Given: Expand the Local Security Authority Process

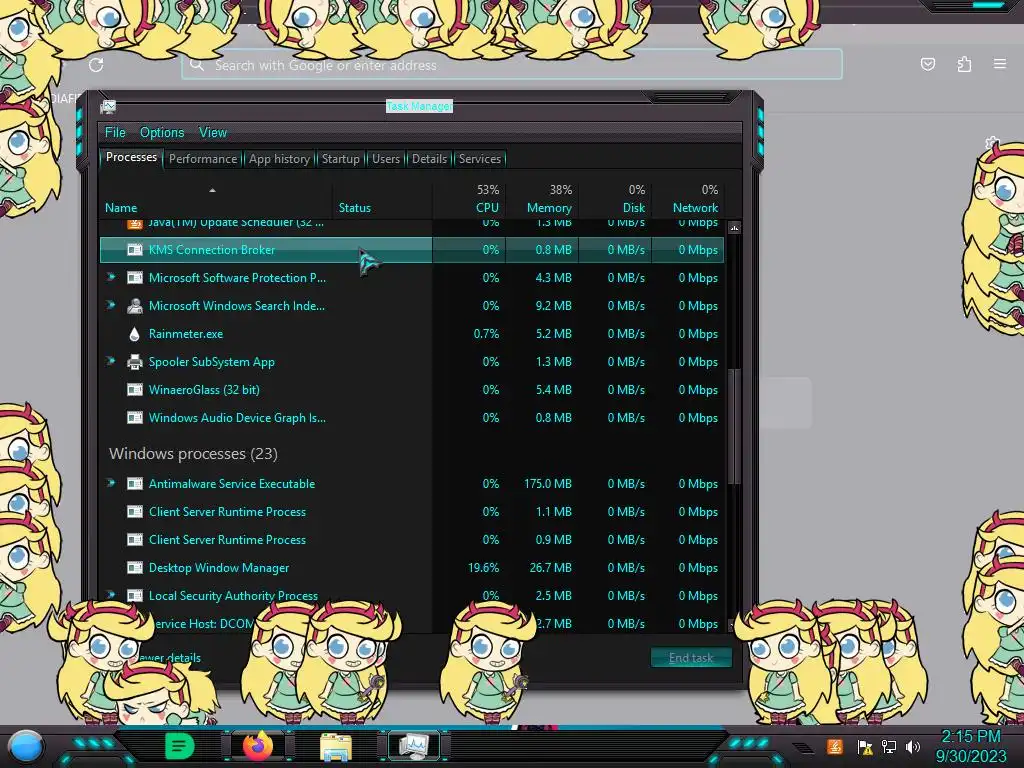Looking at the screenshot, I should (111, 595).
